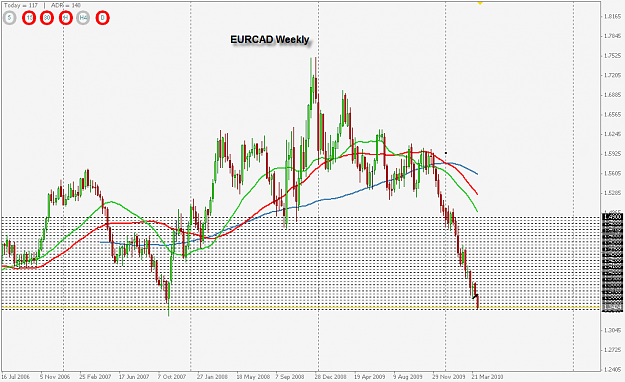
Task: Click the "27 Jan 2008" date label
Action: (212, 376)
